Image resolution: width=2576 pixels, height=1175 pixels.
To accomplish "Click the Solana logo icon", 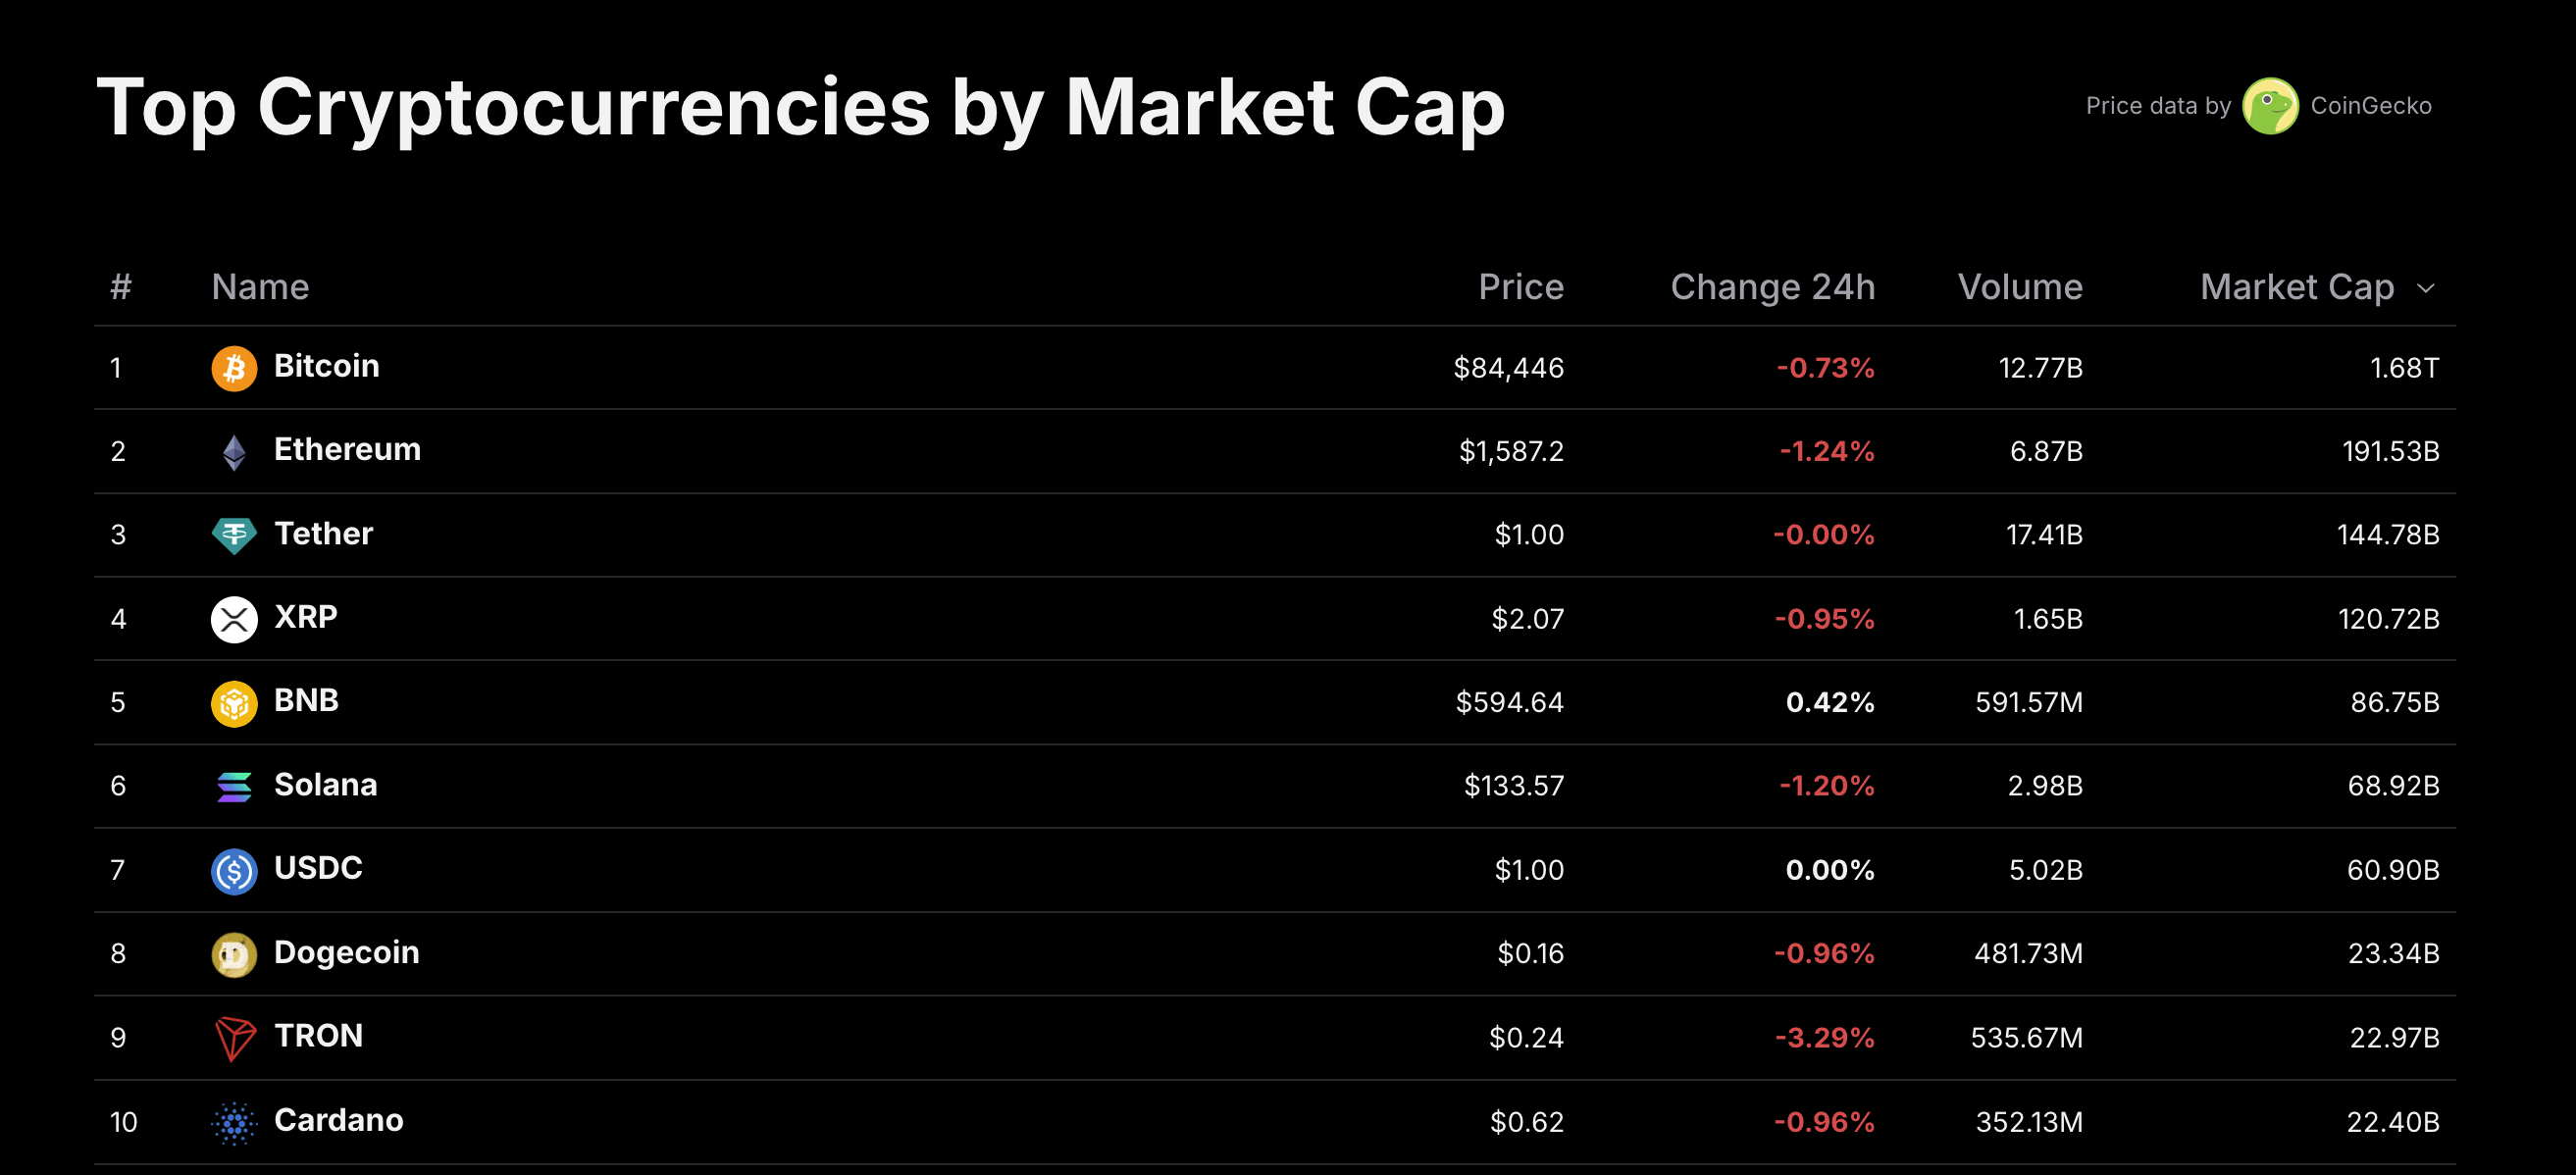I will point(234,786).
